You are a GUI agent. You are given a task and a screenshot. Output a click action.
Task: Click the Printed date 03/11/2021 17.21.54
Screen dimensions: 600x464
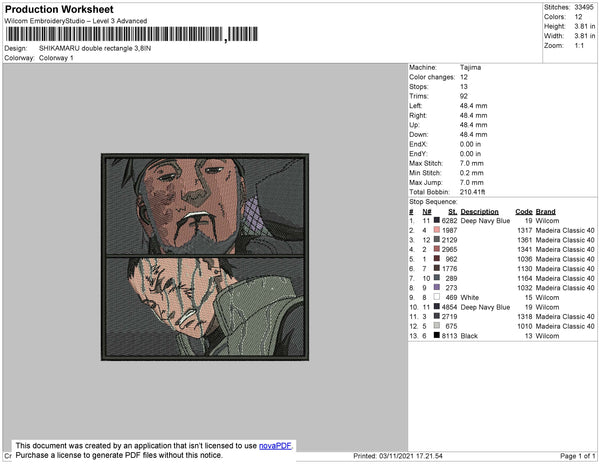click(x=398, y=456)
